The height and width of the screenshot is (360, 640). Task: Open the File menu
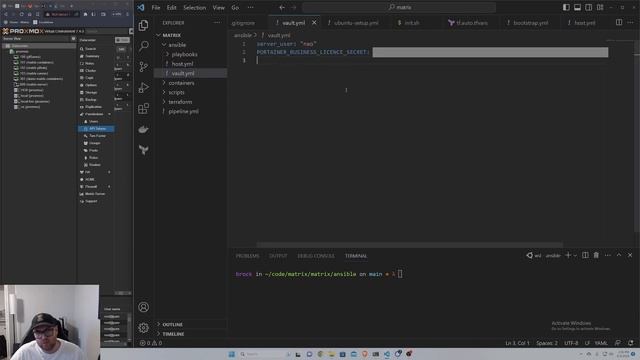tap(156, 7)
